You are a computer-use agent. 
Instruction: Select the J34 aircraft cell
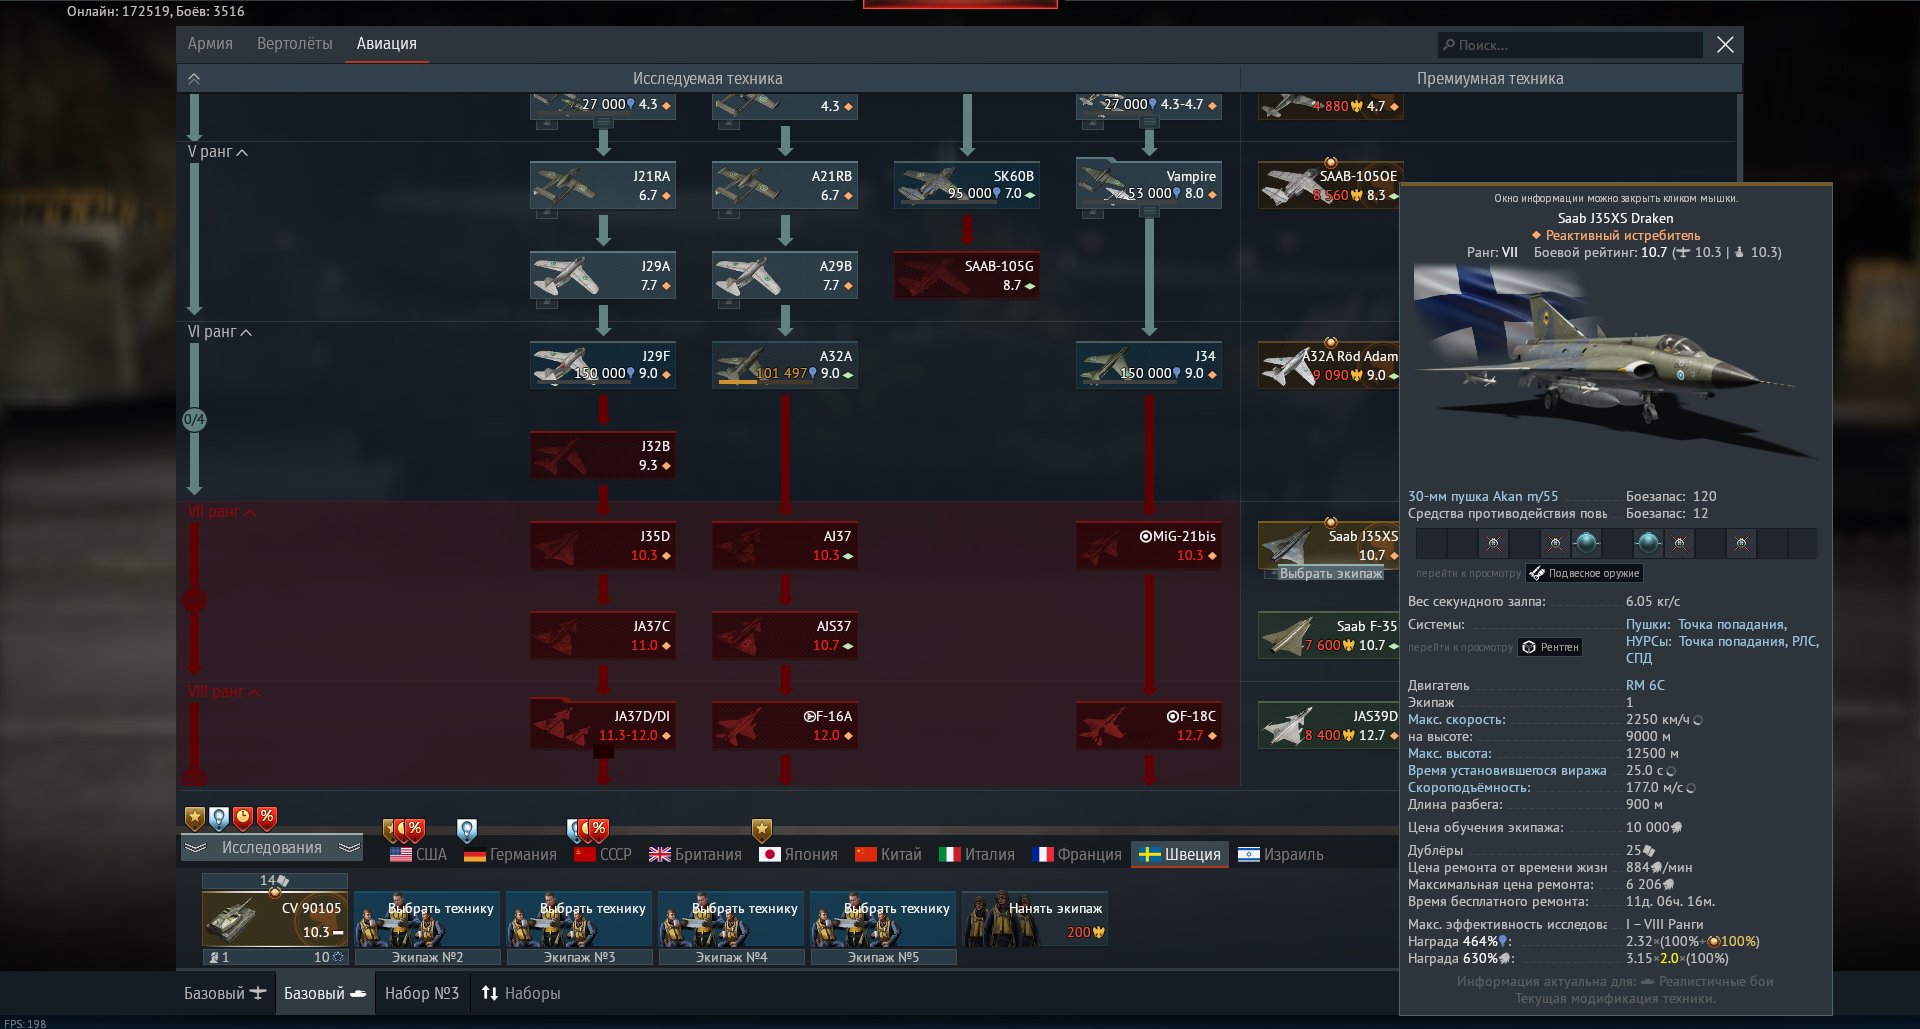point(1149,365)
